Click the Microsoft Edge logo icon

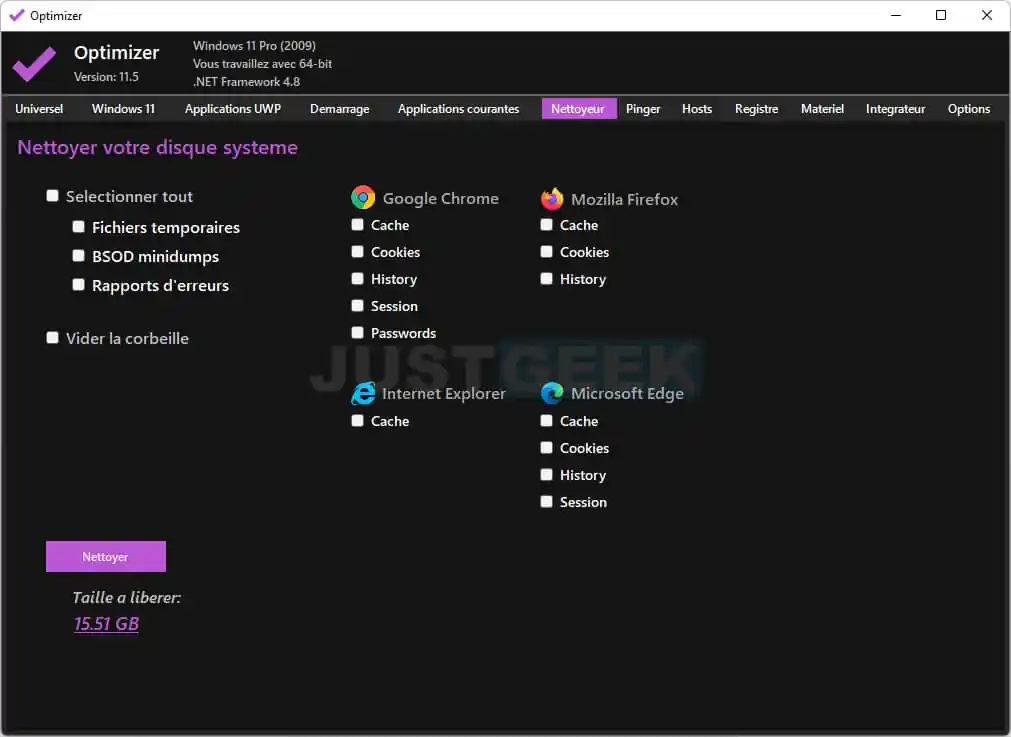pyautogui.click(x=552, y=393)
